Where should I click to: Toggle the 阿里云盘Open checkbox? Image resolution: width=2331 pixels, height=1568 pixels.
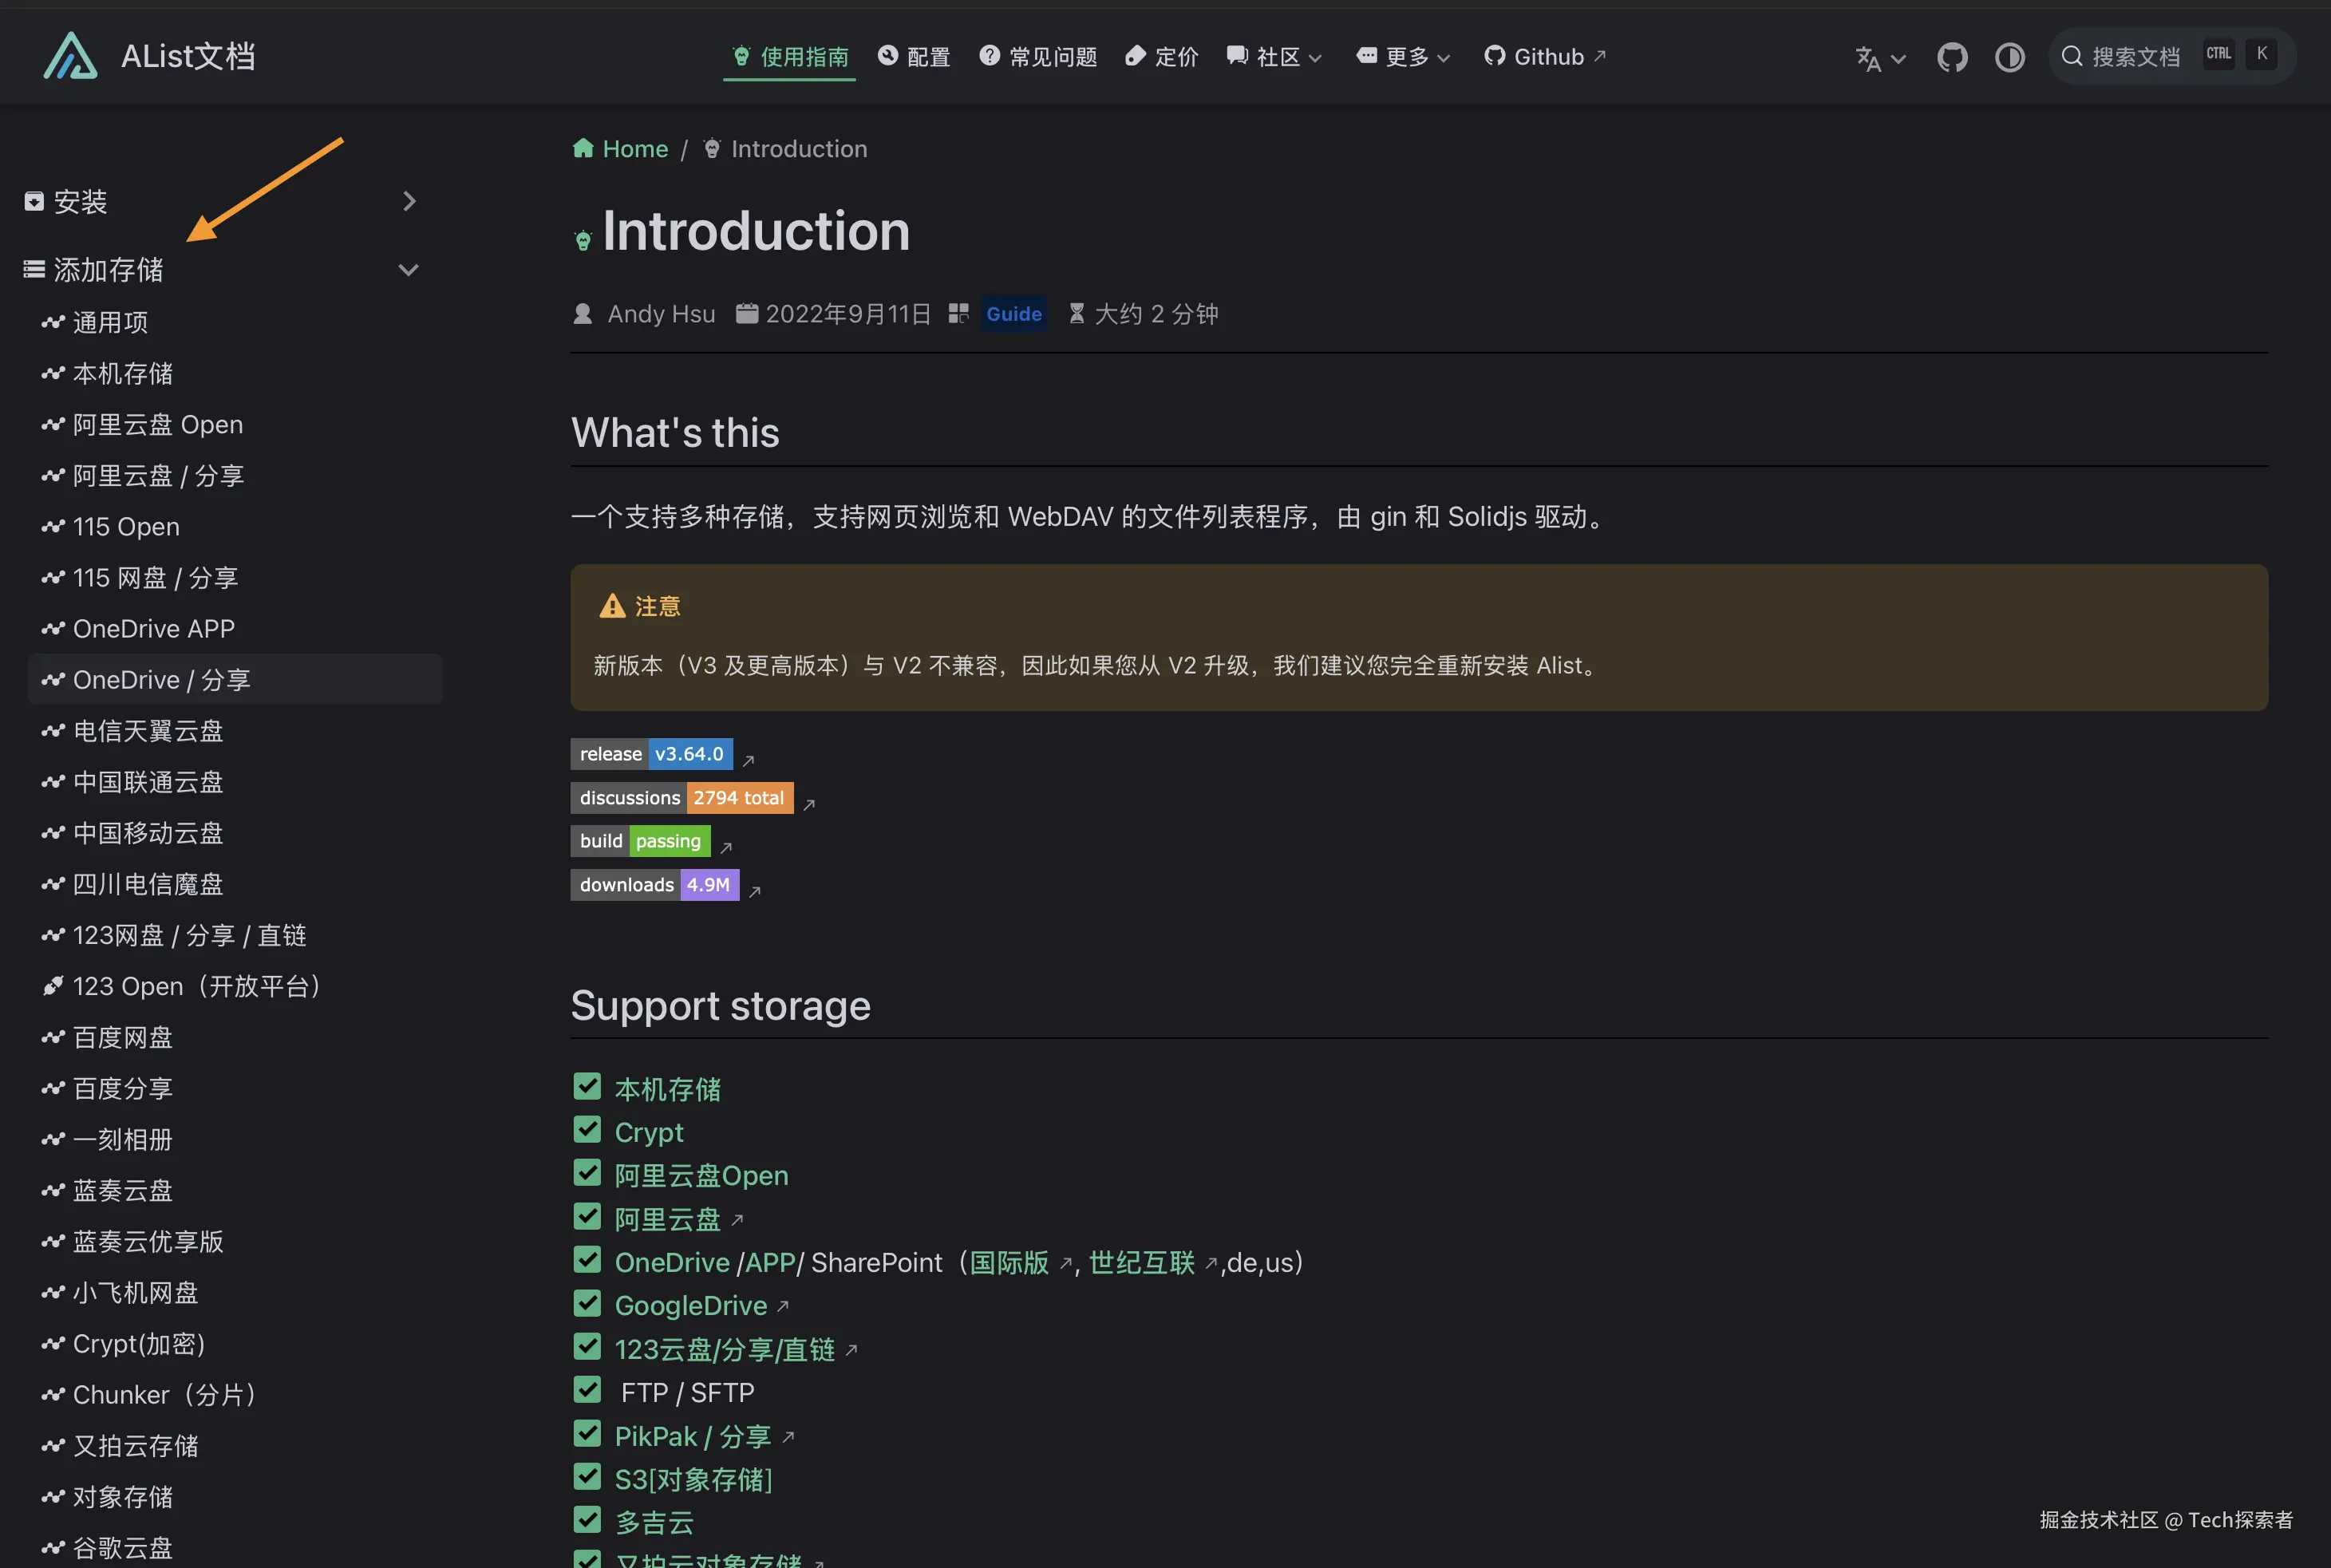coord(587,1173)
